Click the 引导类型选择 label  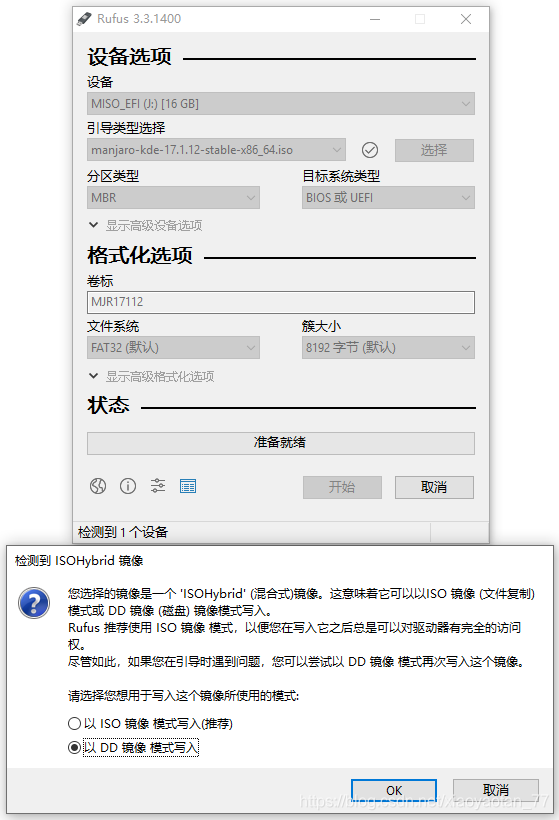[126, 128]
